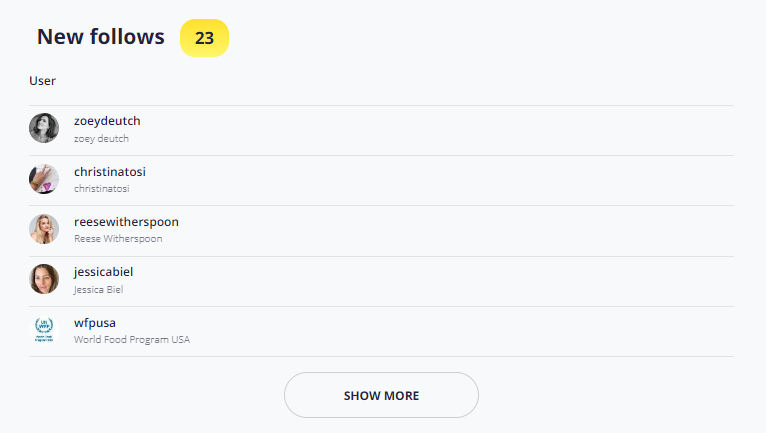Open the profile photo beside jessicabiel
This screenshot has height=433, width=766.
point(44,279)
